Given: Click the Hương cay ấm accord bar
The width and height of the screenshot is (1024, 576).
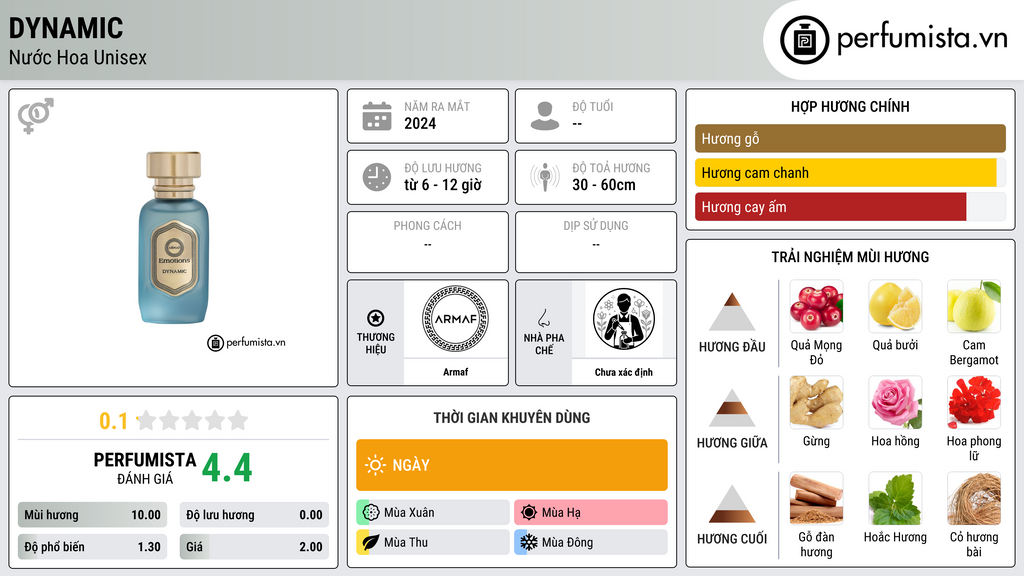Looking at the screenshot, I should click(850, 206).
